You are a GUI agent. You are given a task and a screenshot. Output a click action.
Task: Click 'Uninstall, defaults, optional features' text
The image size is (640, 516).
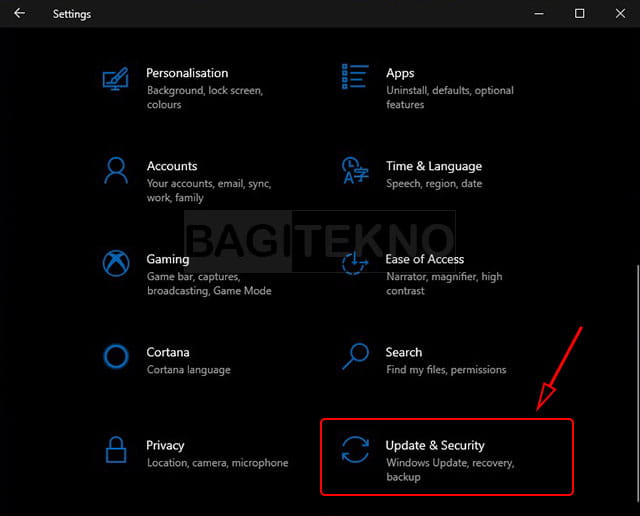[x=450, y=98]
